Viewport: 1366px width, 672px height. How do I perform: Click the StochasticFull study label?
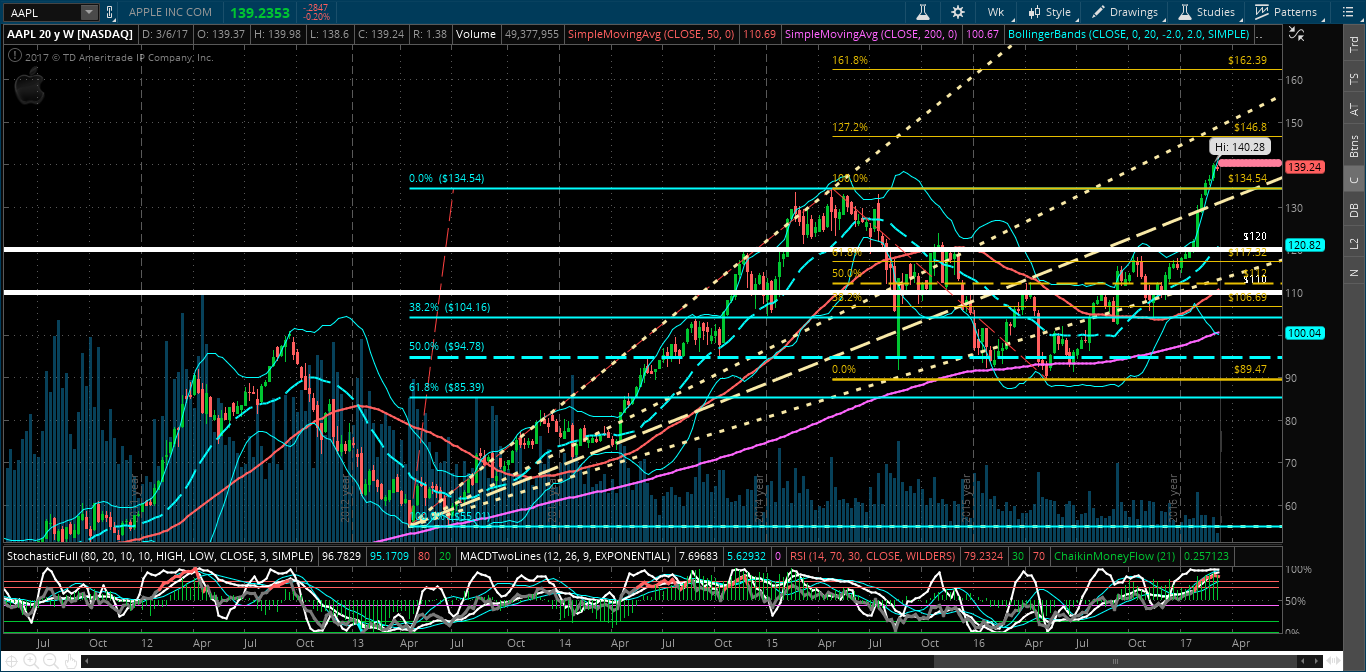point(159,555)
